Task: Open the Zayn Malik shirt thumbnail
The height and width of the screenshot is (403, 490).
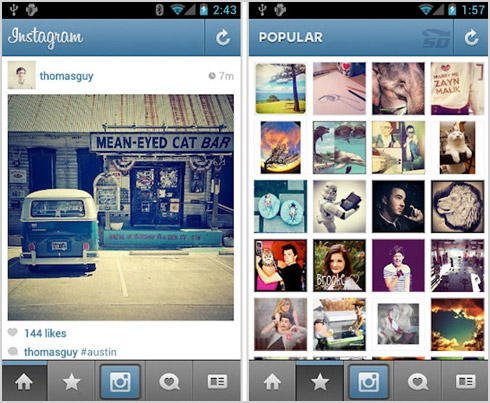Action: click(457, 89)
